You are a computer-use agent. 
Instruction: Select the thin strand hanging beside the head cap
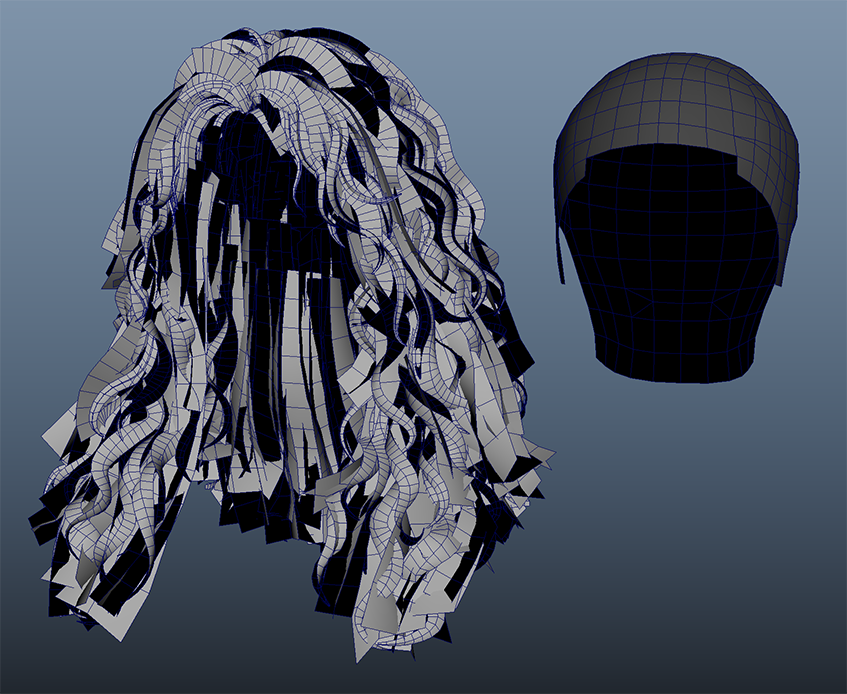(x=560, y=245)
